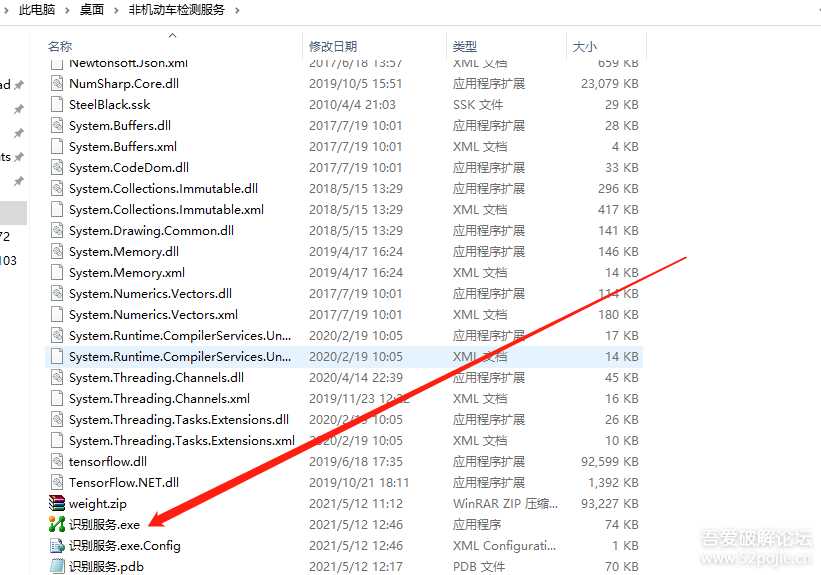Click the System.Memory.xml file icon
The height and width of the screenshot is (575, 821).
tap(57, 273)
